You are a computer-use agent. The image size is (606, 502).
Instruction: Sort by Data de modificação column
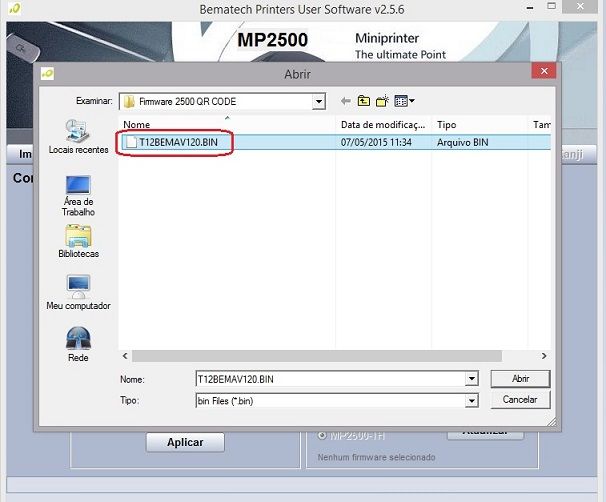coord(384,125)
